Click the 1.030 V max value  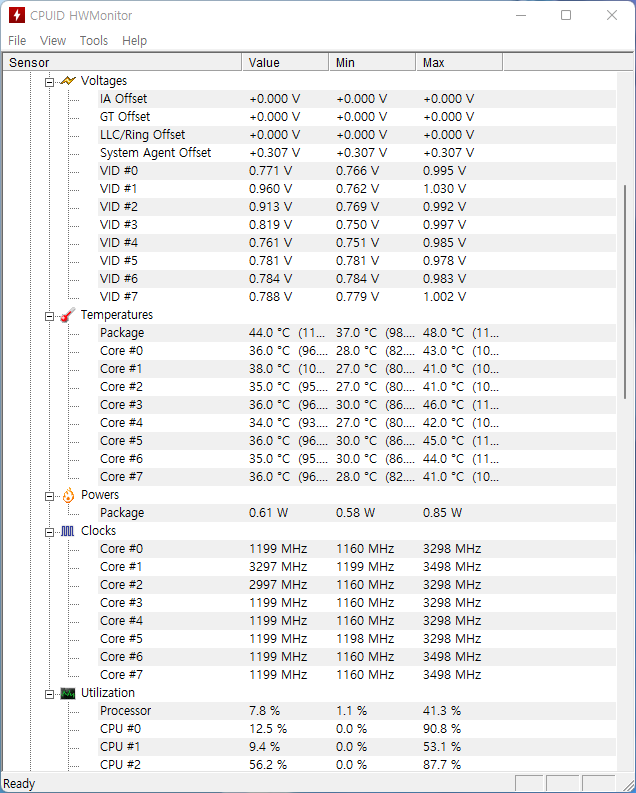tap(444, 189)
